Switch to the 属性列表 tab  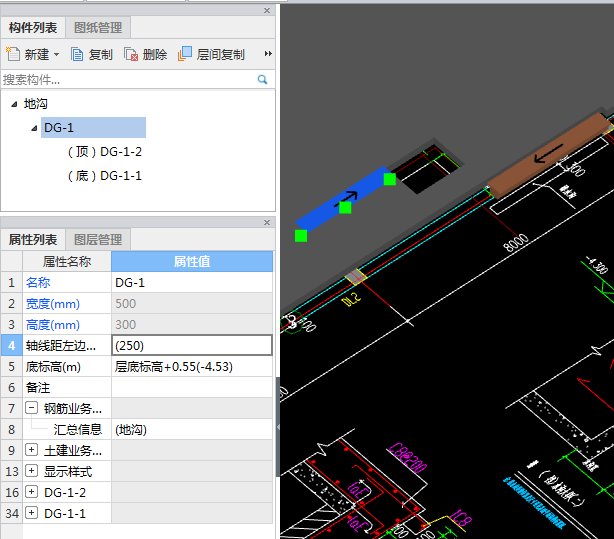33,240
